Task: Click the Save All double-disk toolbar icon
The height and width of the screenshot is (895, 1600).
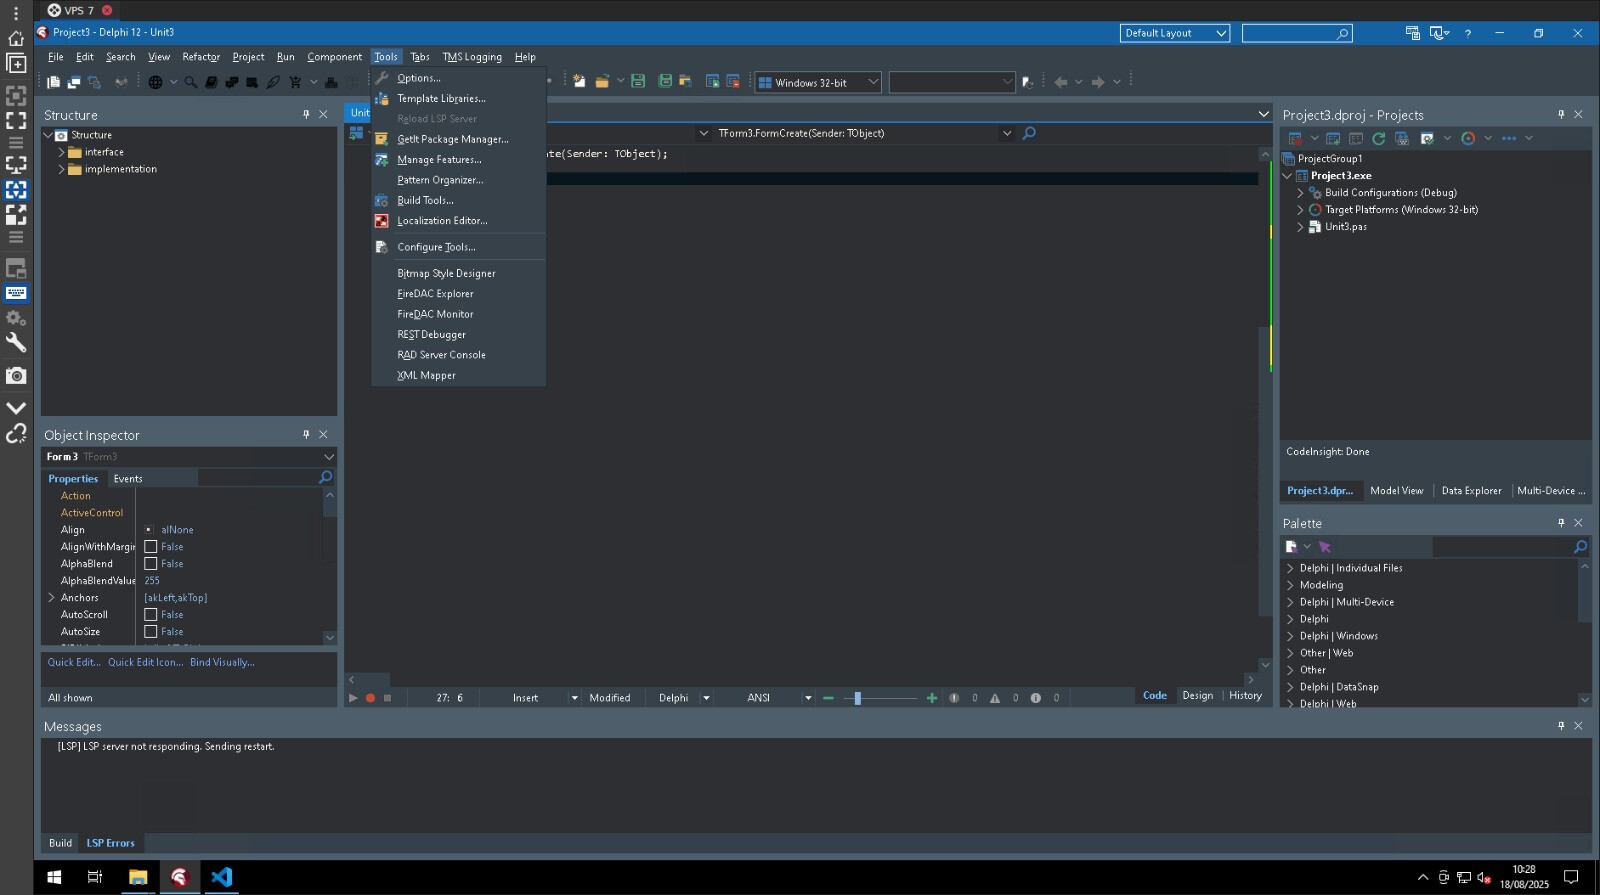Action: coord(665,81)
